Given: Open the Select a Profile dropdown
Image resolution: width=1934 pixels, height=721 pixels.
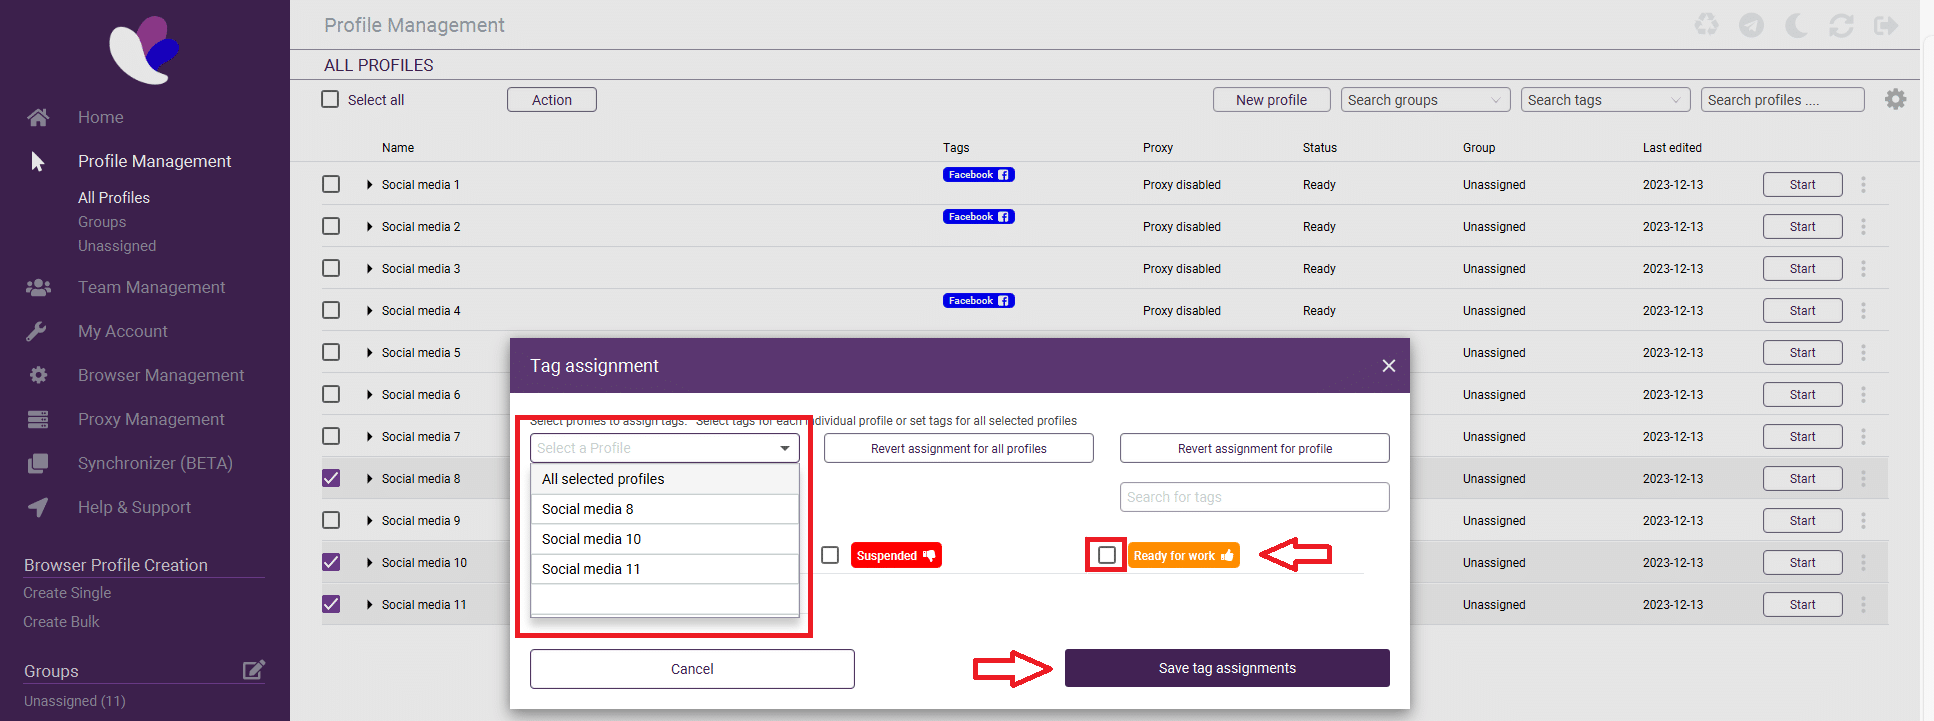Looking at the screenshot, I should [664, 448].
